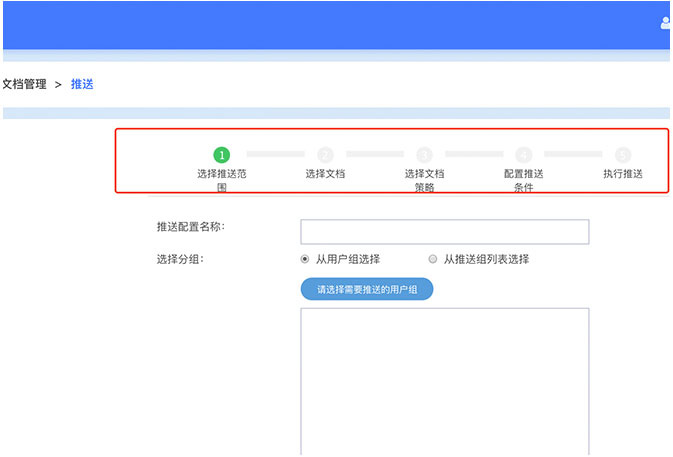Image resolution: width=673 pixels, height=457 pixels.
Task: Select the 从用户组选择 radio button
Action: tap(305, 259)
